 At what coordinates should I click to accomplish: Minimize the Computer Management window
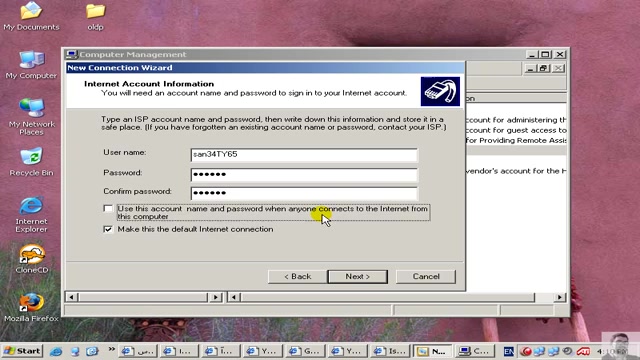point(531,54)
